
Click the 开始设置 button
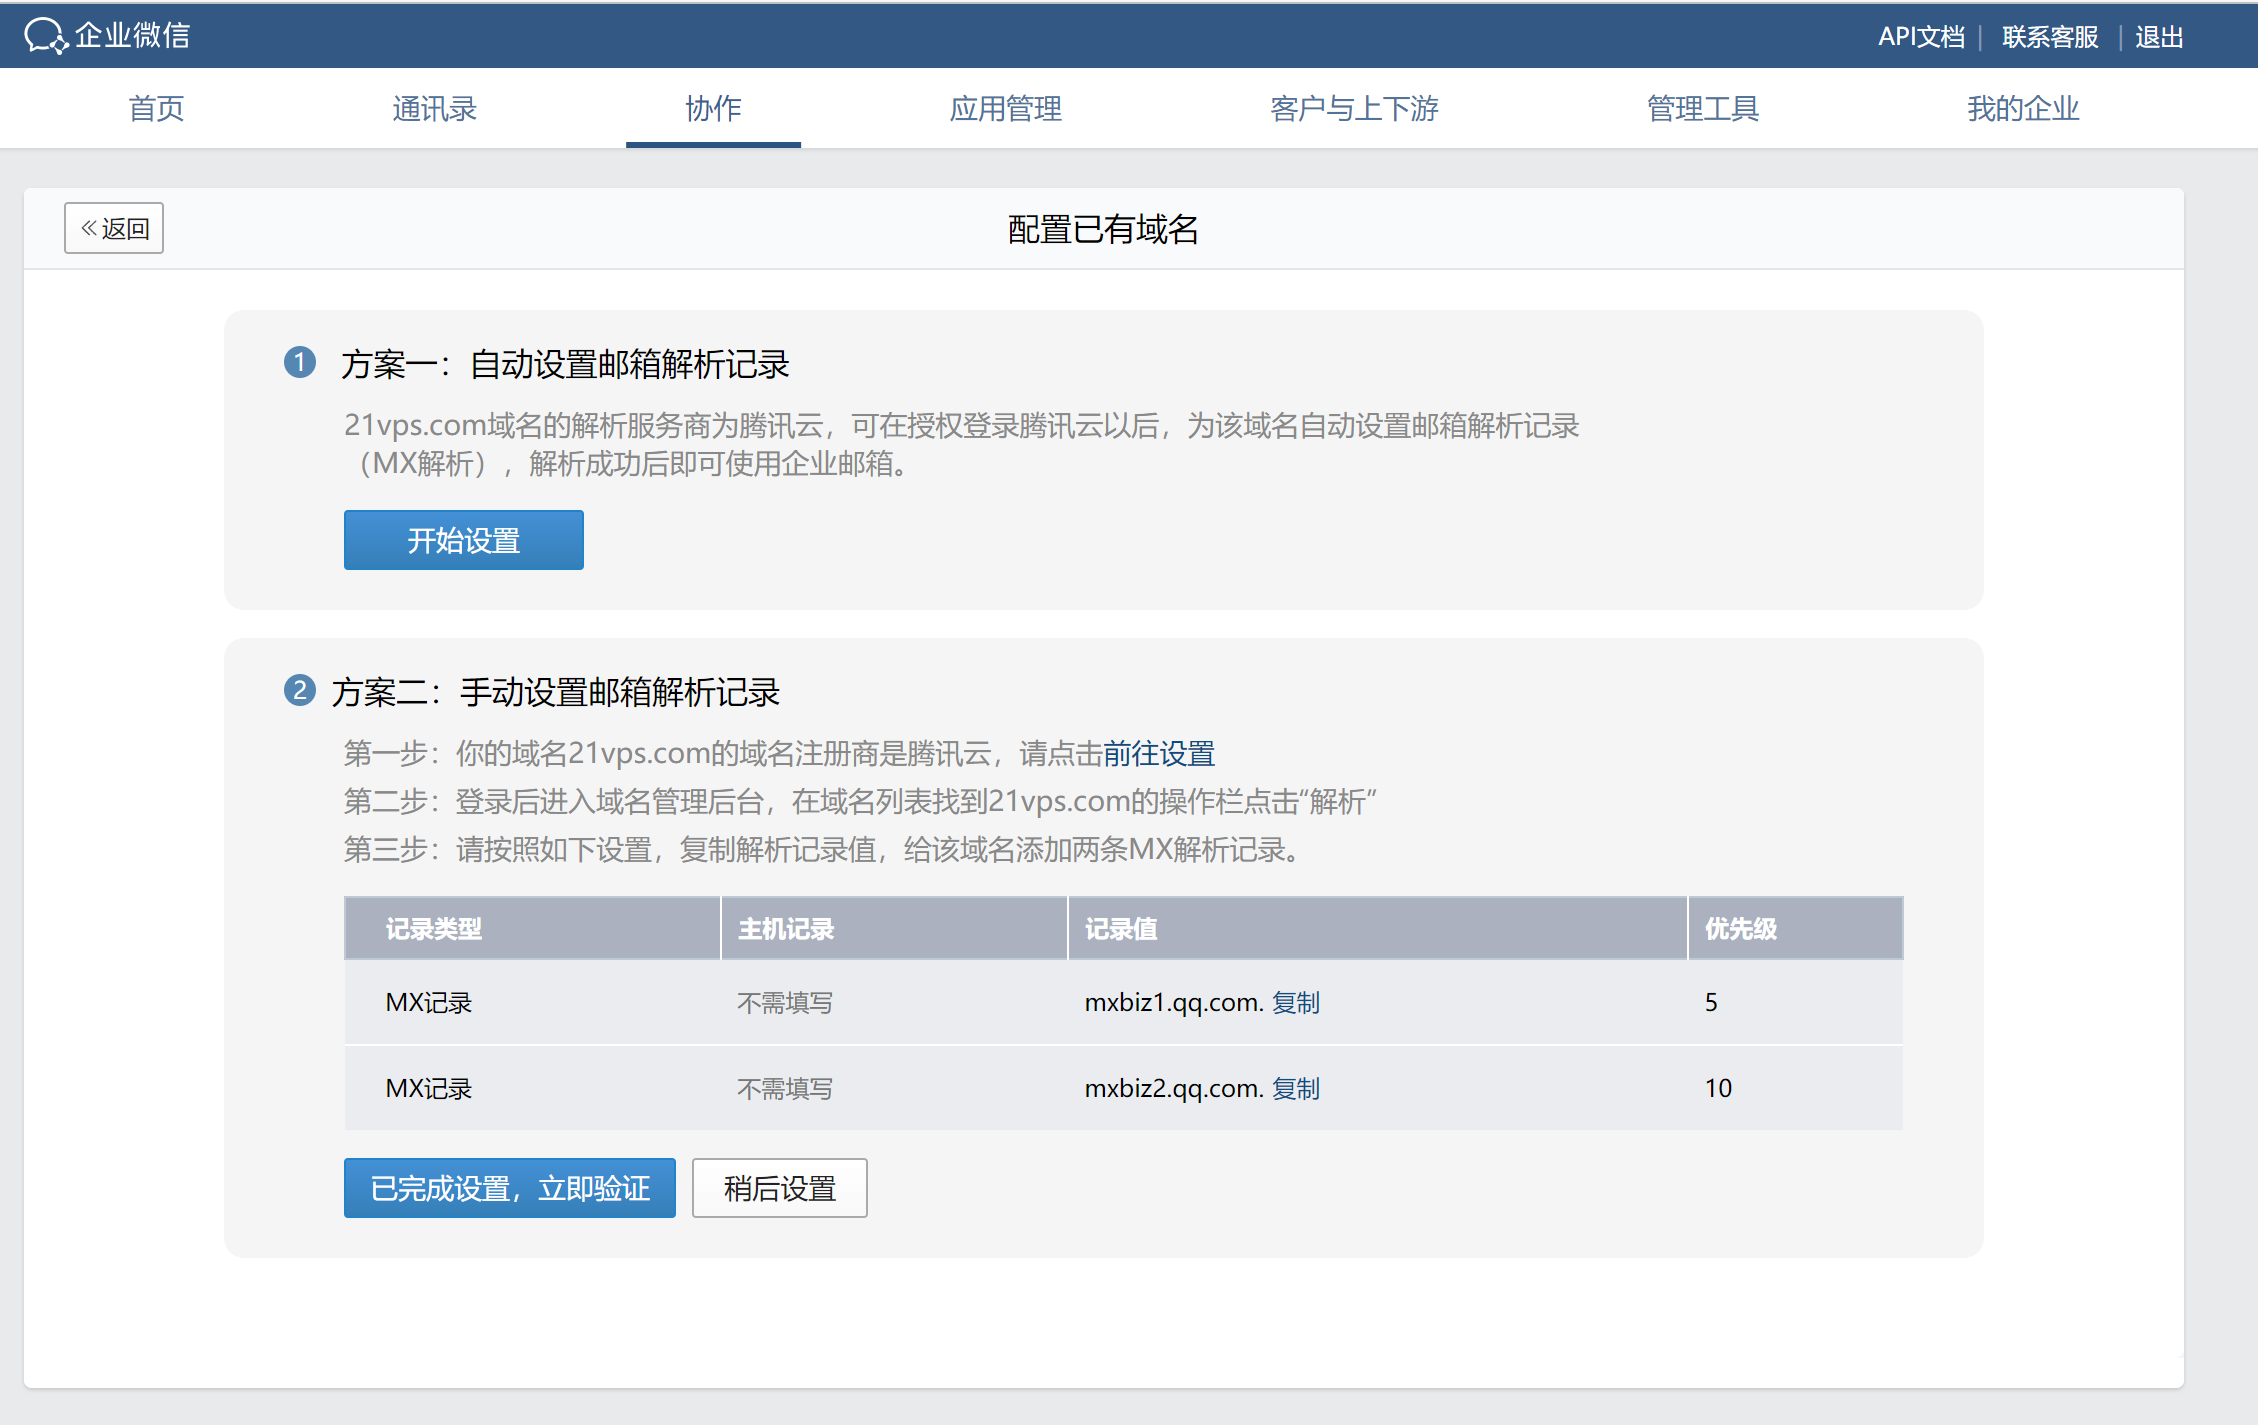pyautogui.click(x=464, y=540)
